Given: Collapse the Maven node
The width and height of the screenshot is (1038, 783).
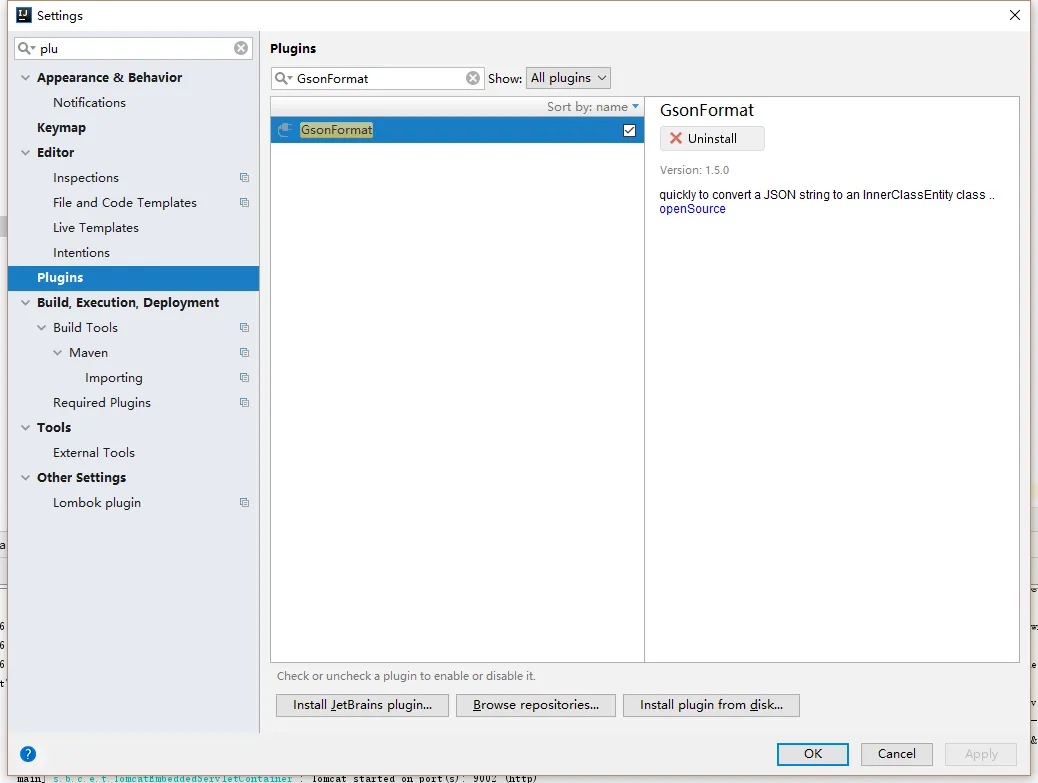Looking at the screenshot, I should click(58, 353).
